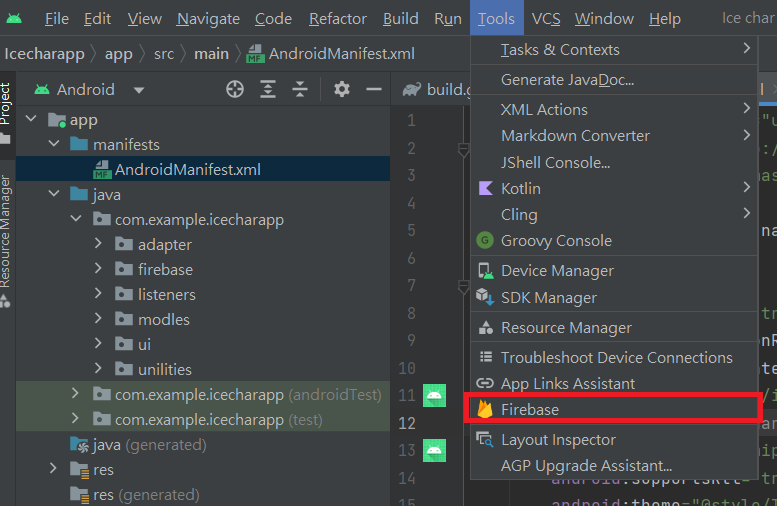Image resolution: width=777 pixels, height=506 pixels.
Task: Open the Help menu
Action: (665, 19)
